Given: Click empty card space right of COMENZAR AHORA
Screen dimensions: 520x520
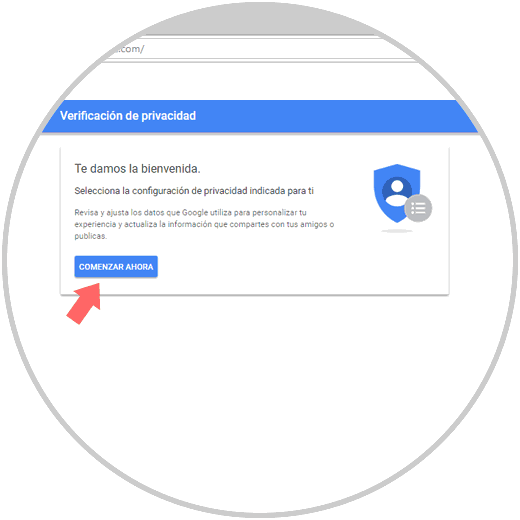Looking at the screenshot, I should (283, 267).
